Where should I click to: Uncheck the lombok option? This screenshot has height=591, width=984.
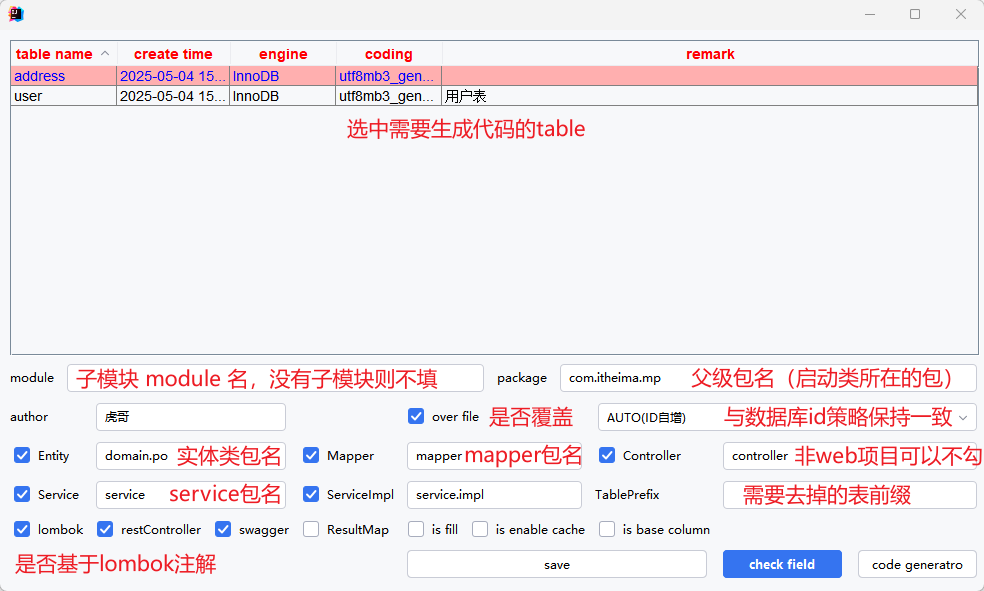point(22,529)
